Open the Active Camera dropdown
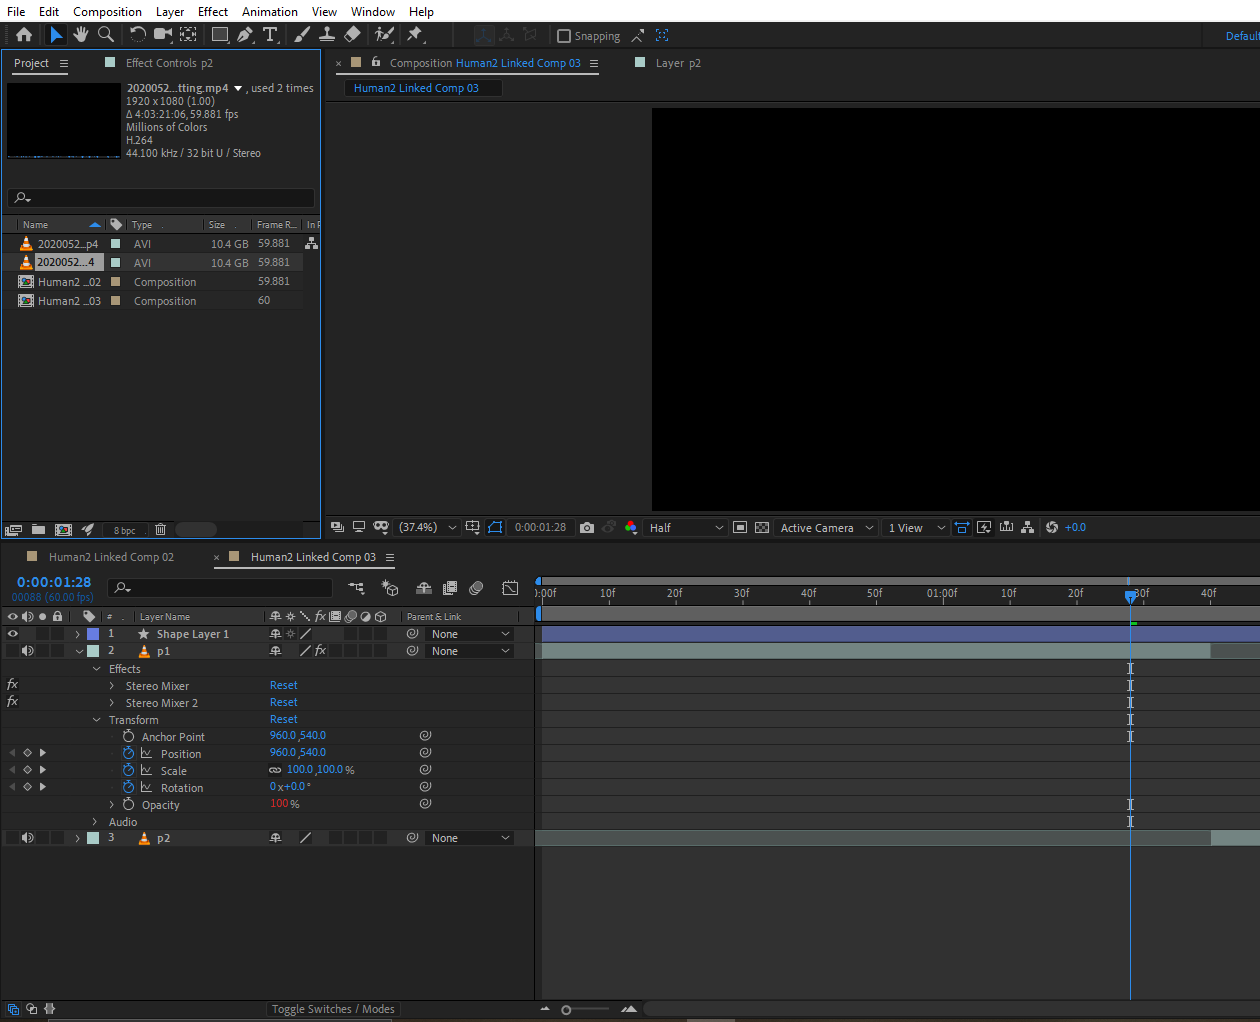 point(826,528)
